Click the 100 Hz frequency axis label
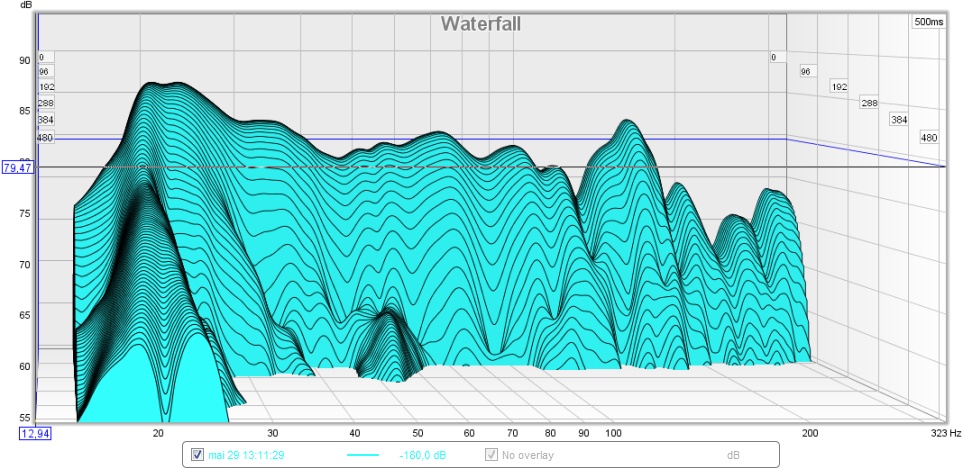 613,433
